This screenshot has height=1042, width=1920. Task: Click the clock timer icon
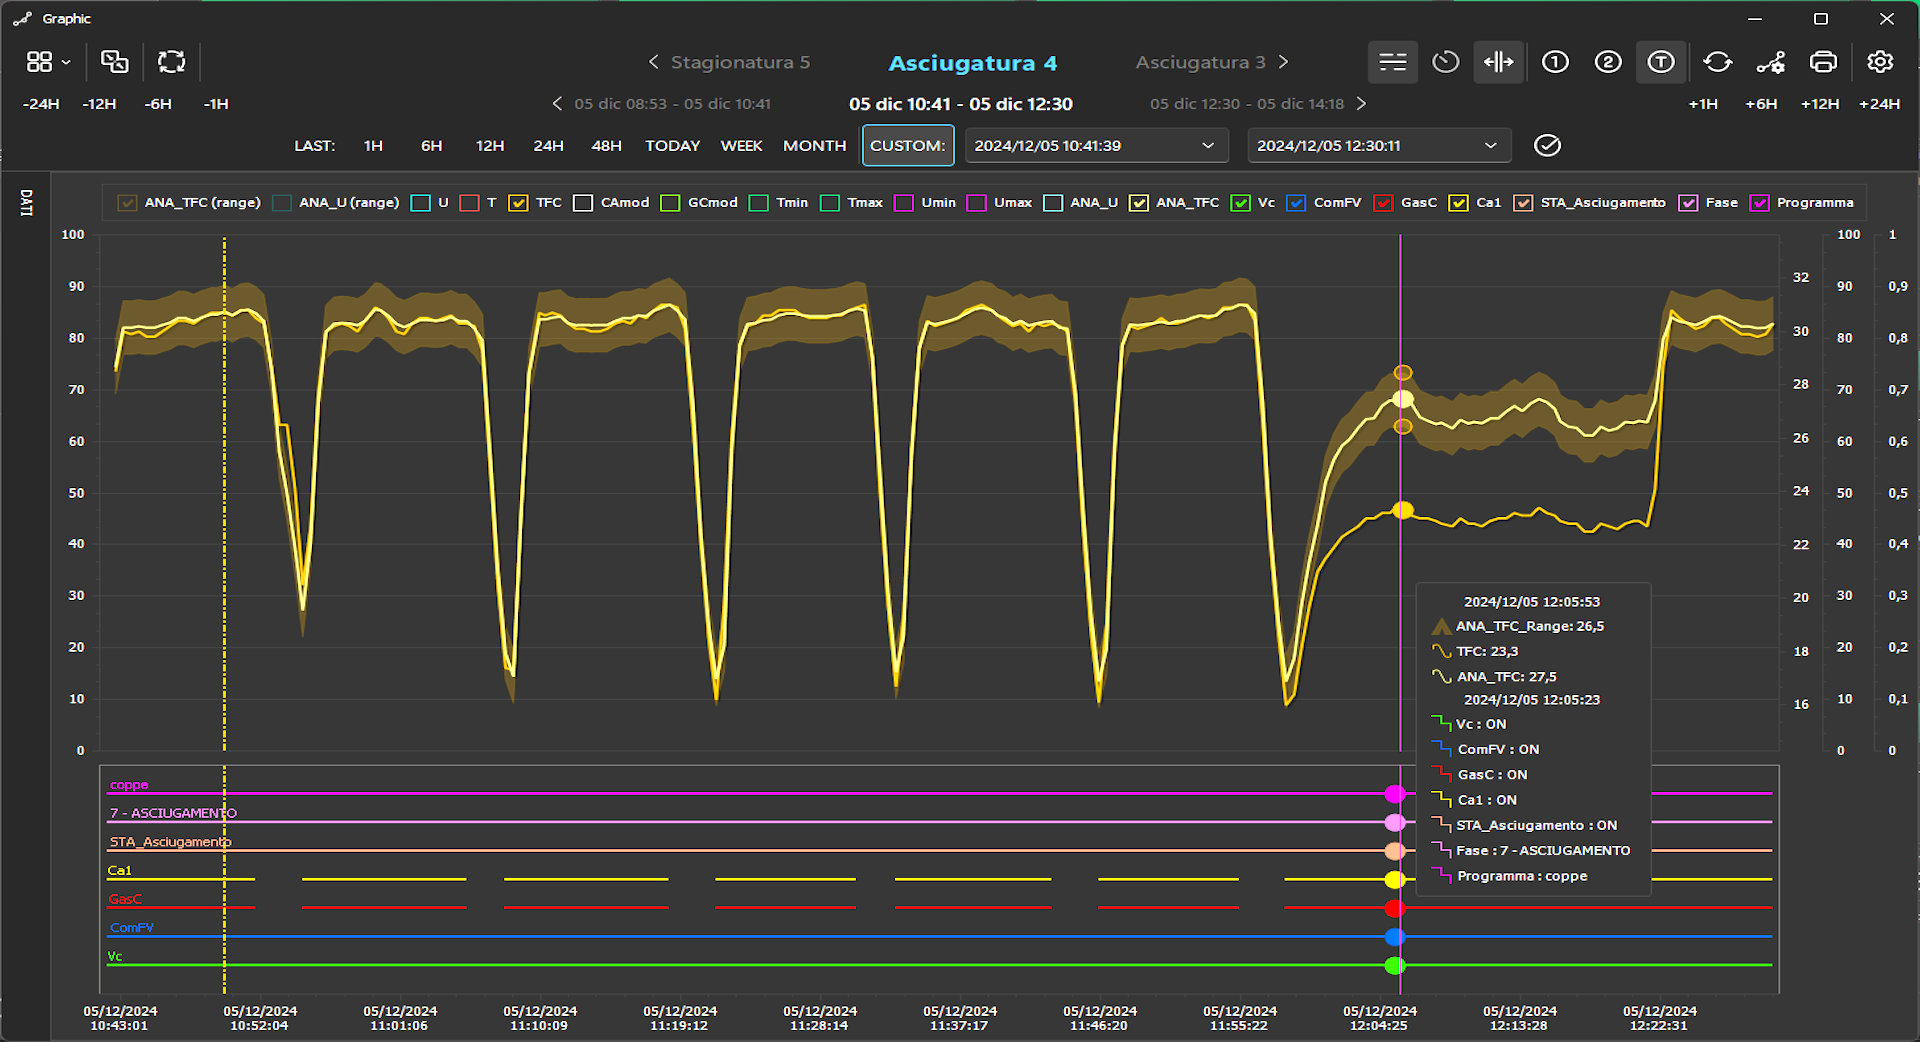click(1445, 62)
